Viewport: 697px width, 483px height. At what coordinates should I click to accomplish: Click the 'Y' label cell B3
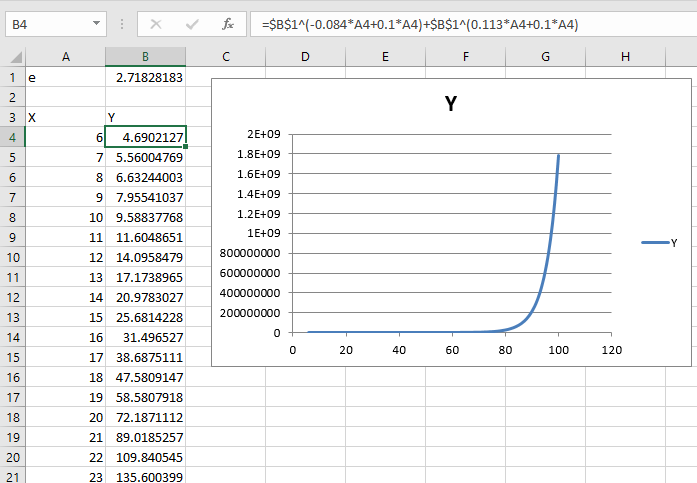(145, 117)
